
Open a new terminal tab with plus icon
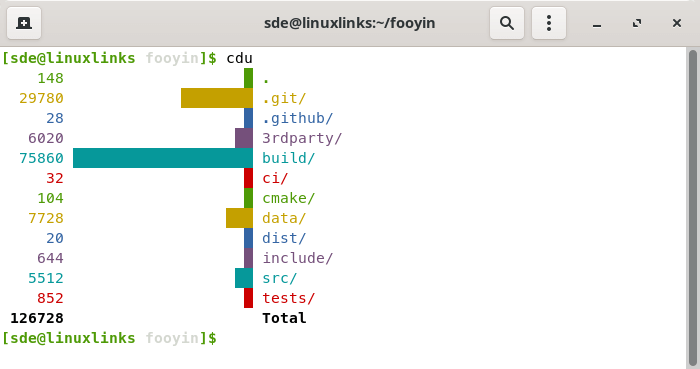(x=24, y=23)
